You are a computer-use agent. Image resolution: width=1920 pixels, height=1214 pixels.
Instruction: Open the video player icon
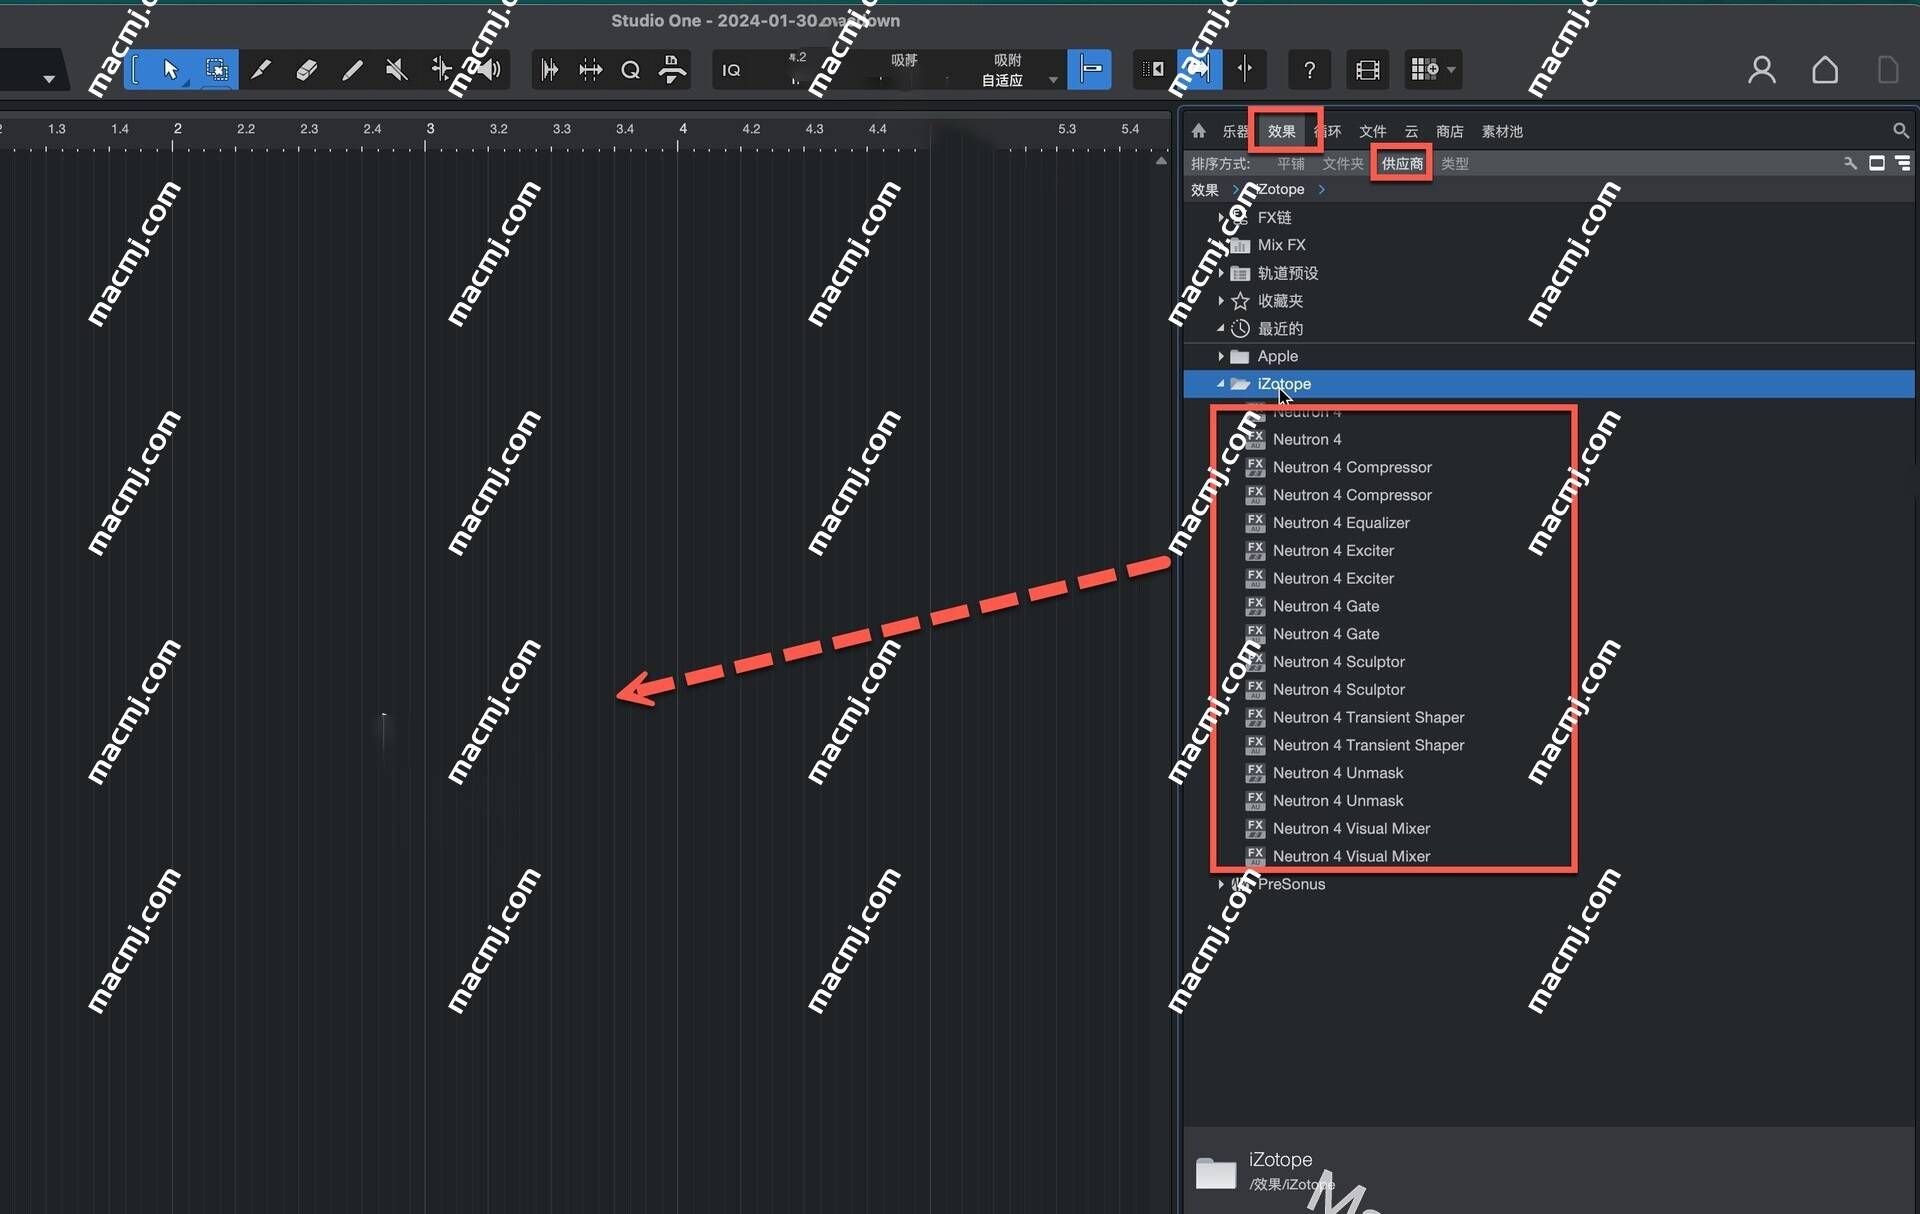tap(1367, 69)
